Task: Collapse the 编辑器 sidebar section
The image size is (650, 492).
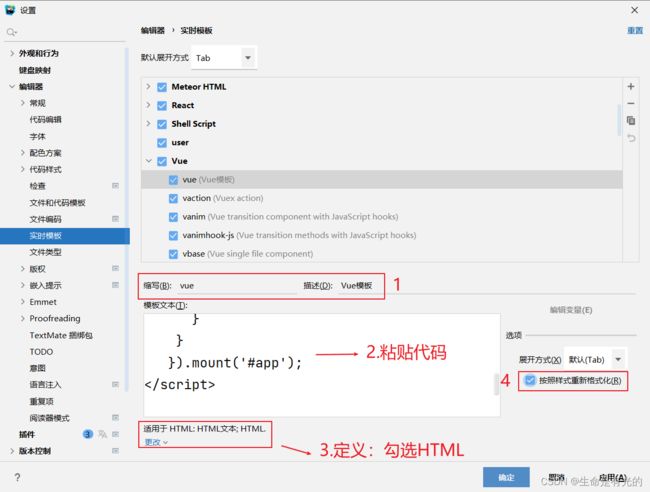Action: tap(12, 86)
